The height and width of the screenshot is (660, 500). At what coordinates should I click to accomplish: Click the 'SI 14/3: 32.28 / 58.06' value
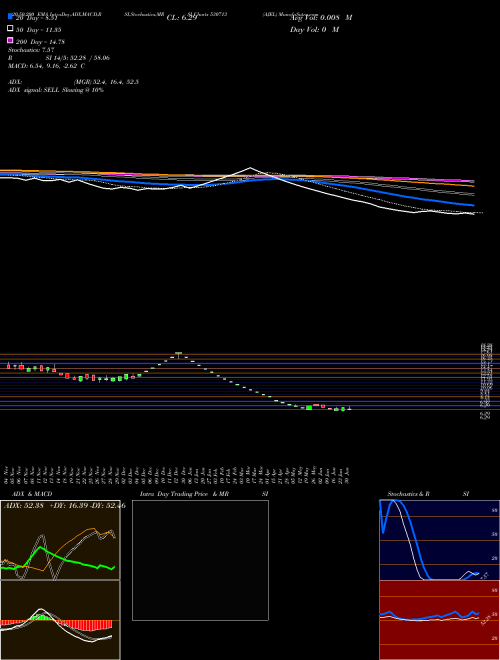(78, 58)
